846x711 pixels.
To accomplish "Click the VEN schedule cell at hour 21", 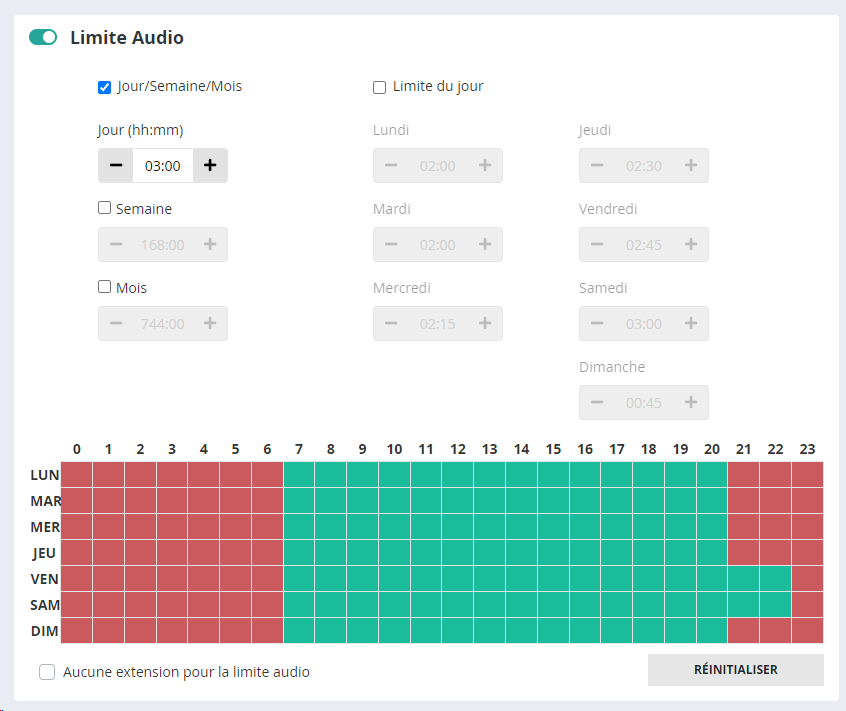I will 744,579.
